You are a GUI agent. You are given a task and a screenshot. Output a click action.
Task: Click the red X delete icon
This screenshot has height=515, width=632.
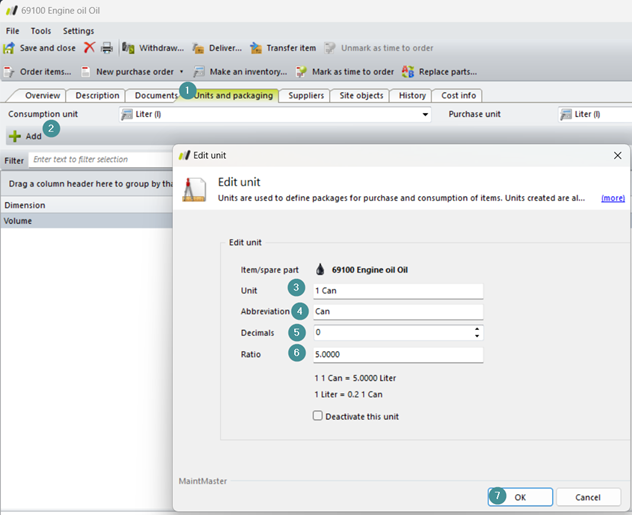coord(89,48)
